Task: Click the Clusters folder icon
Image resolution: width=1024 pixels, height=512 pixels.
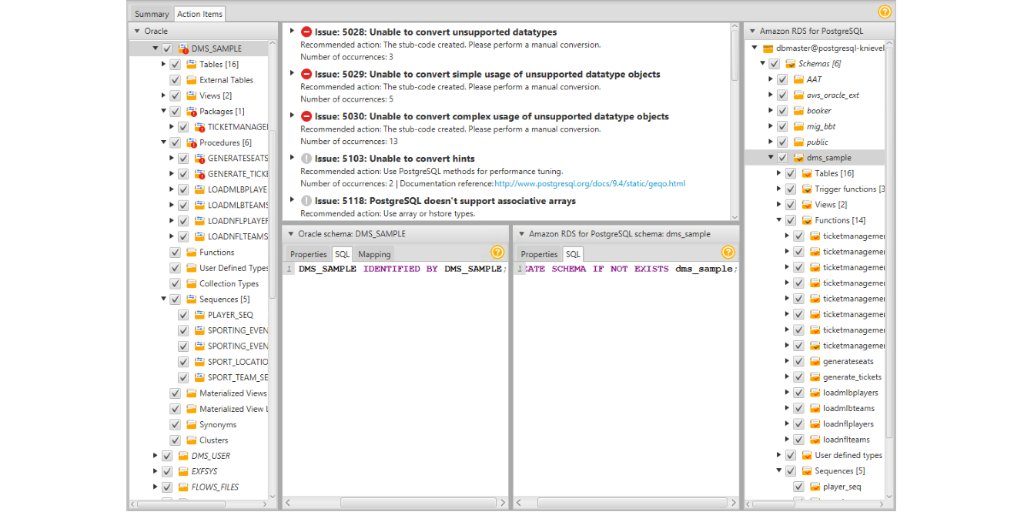Action: (191, 440)
